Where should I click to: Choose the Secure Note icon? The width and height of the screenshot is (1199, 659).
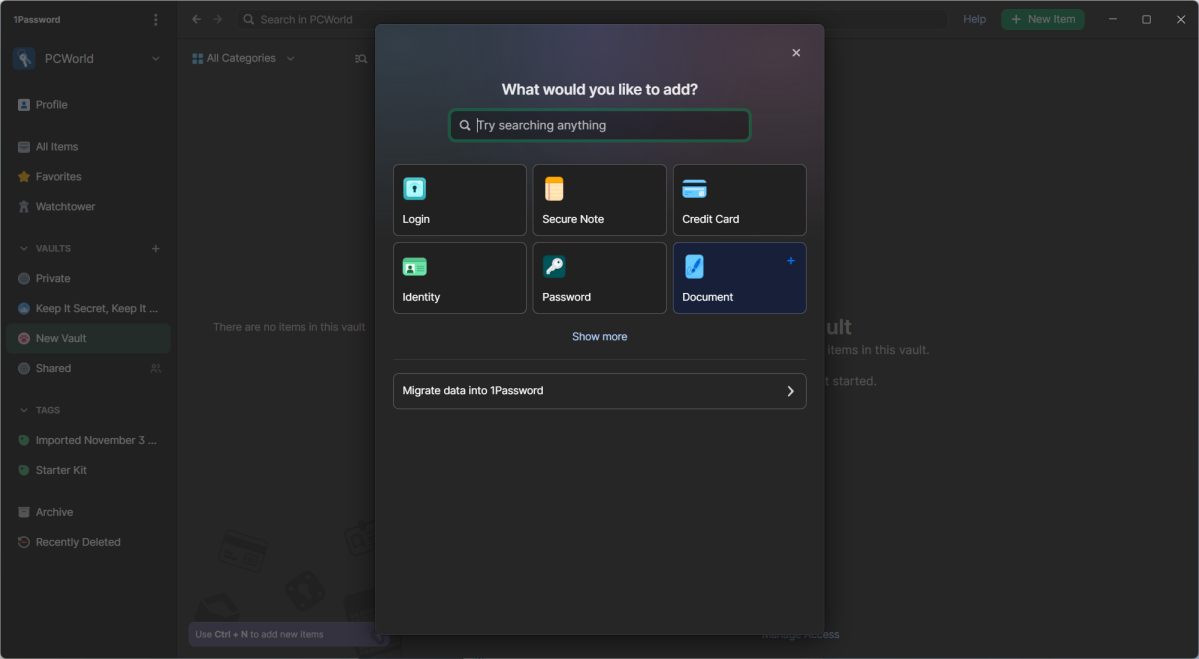[554, 188]
